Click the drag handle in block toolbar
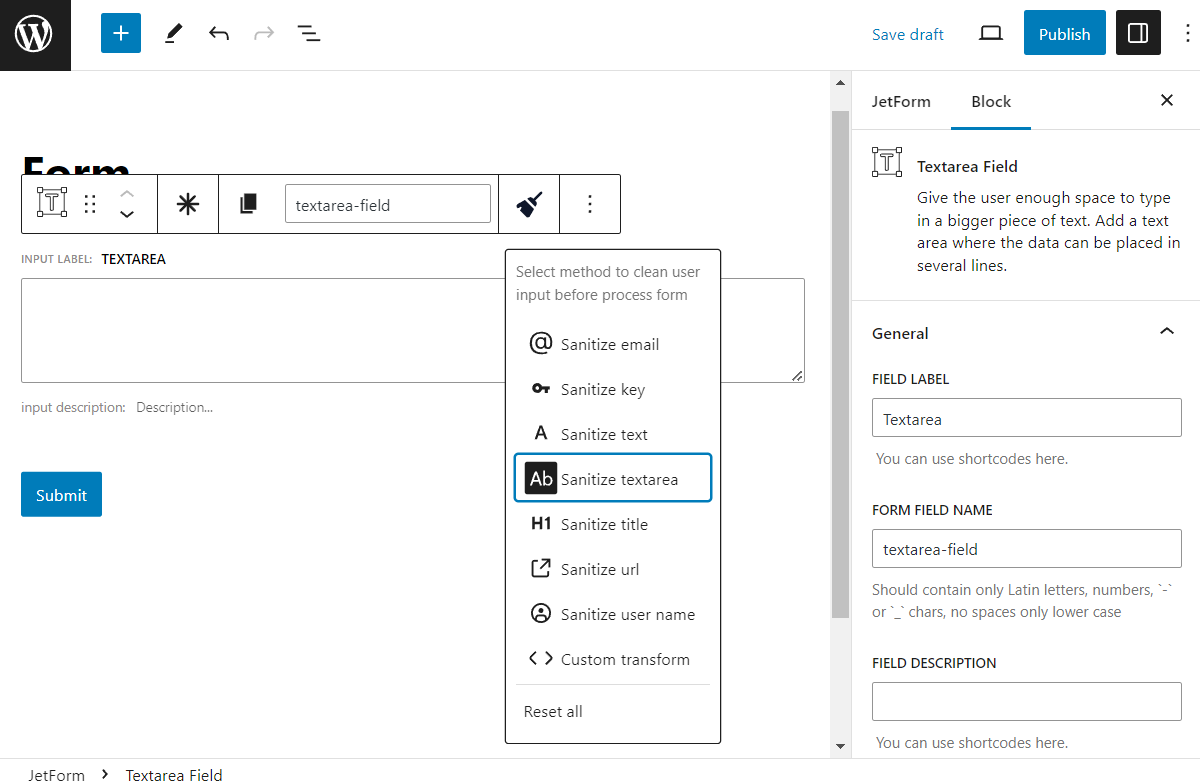Viewport: 1200px width, 784px height. (x=89, y=203)
